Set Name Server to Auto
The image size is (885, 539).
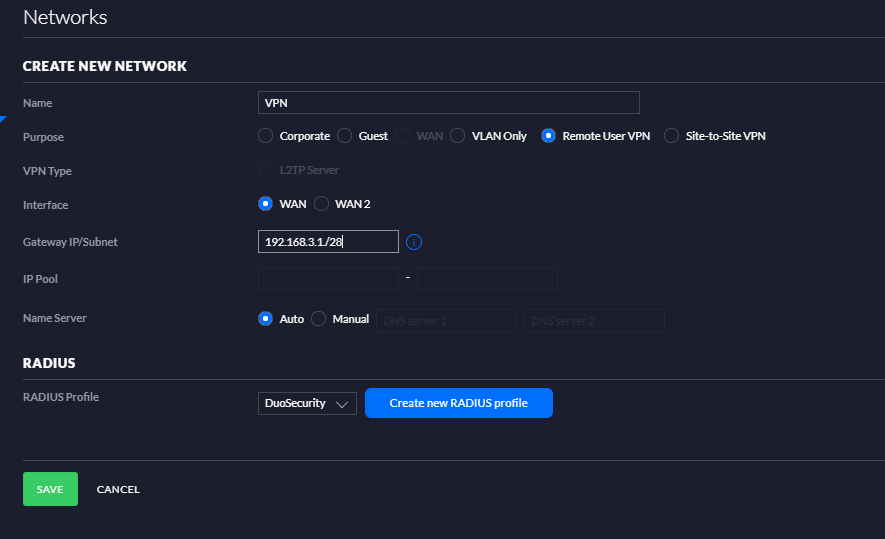265,319
